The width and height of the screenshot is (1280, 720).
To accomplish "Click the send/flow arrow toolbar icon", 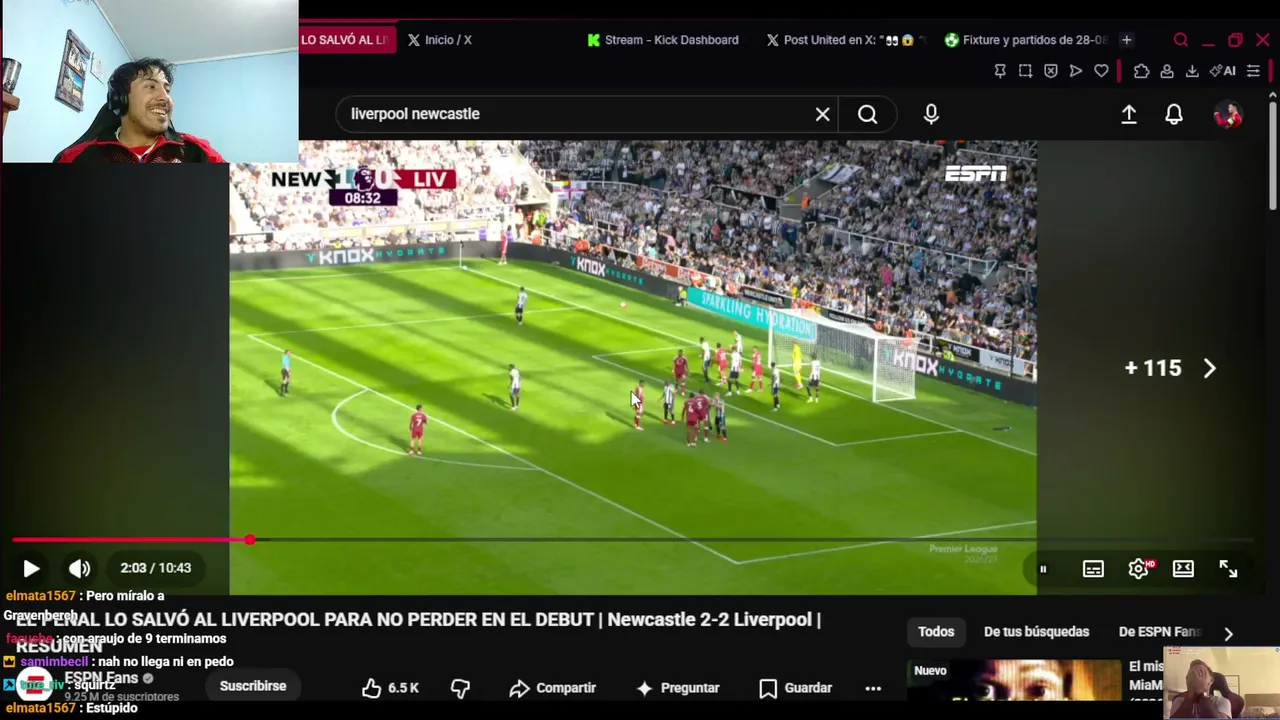I will [1076, 71].
